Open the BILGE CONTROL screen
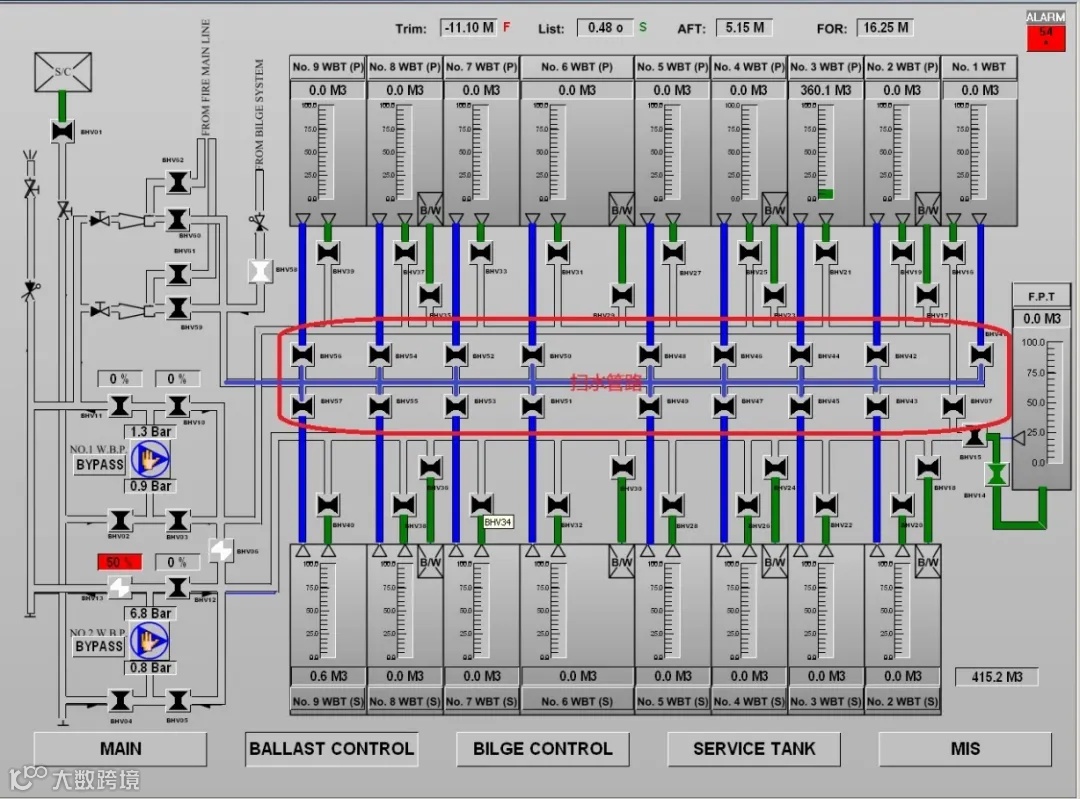The image size is (1080, 799). (x=543, y=749)
